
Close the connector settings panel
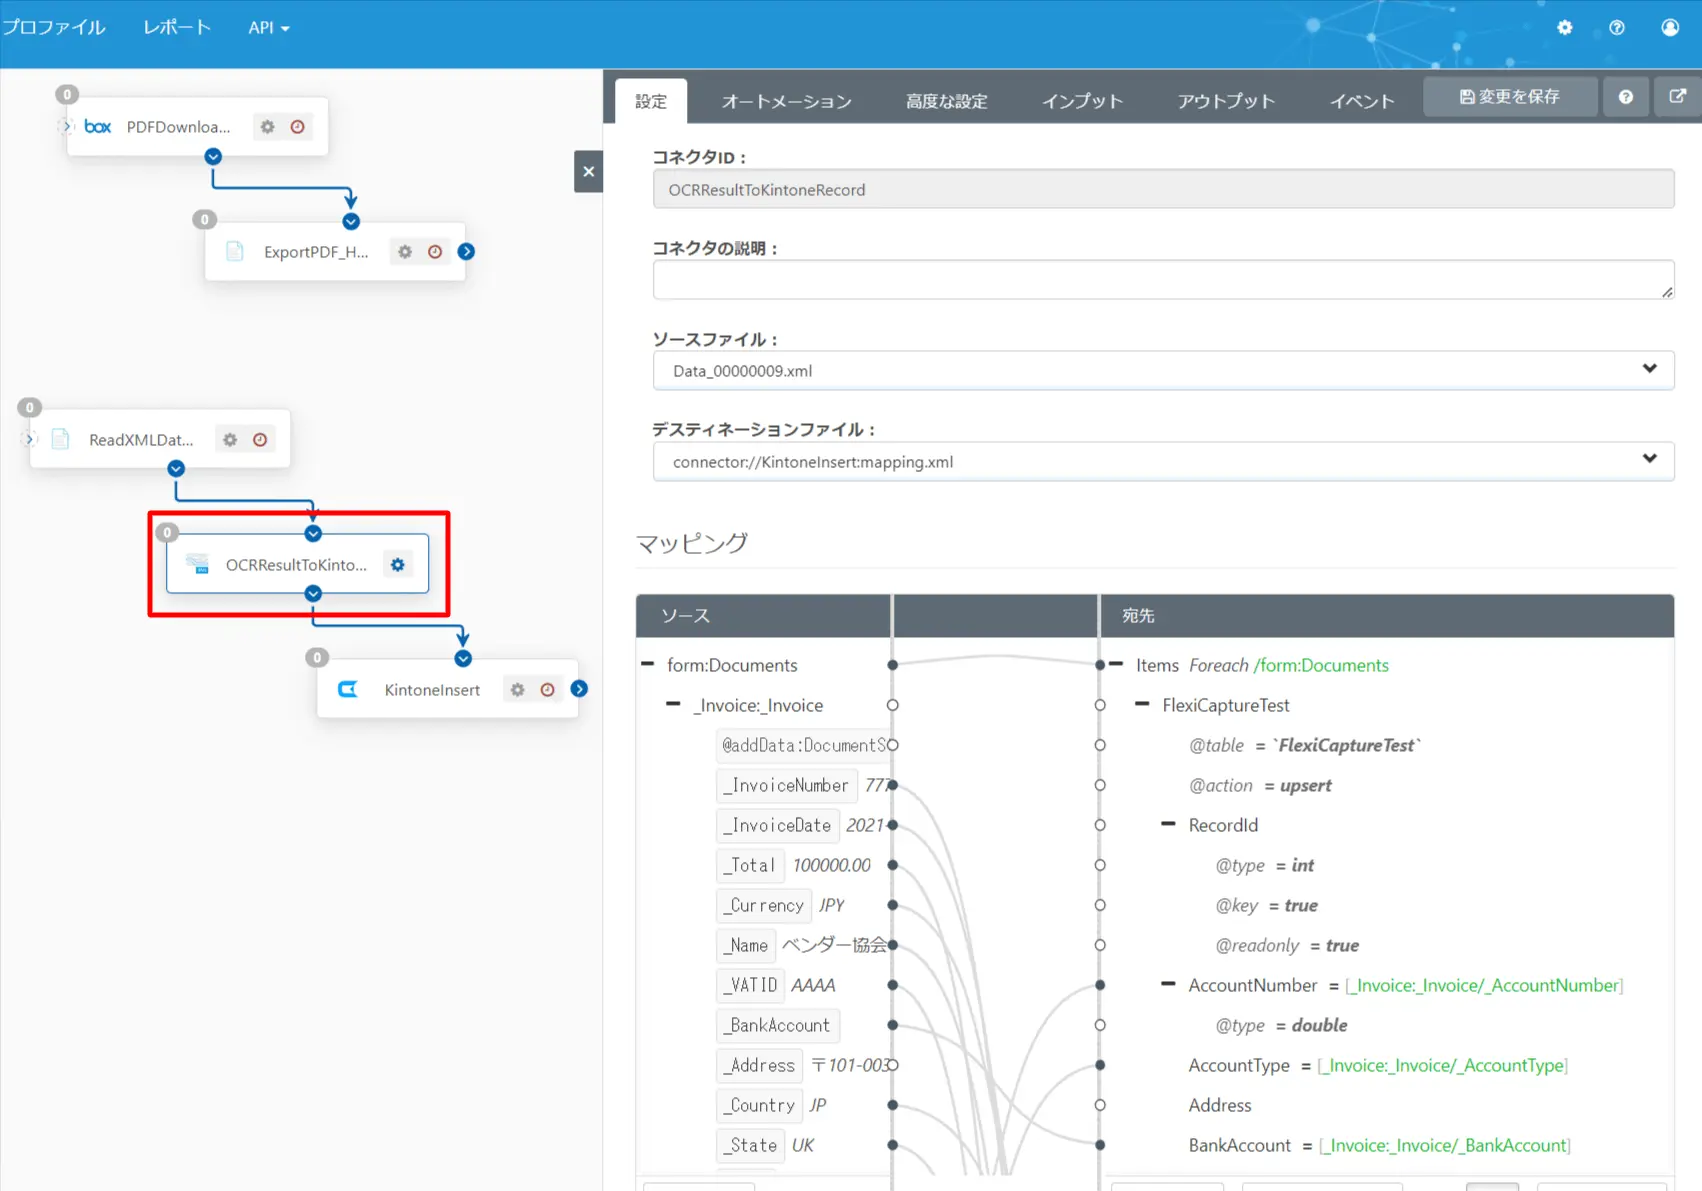589,172
